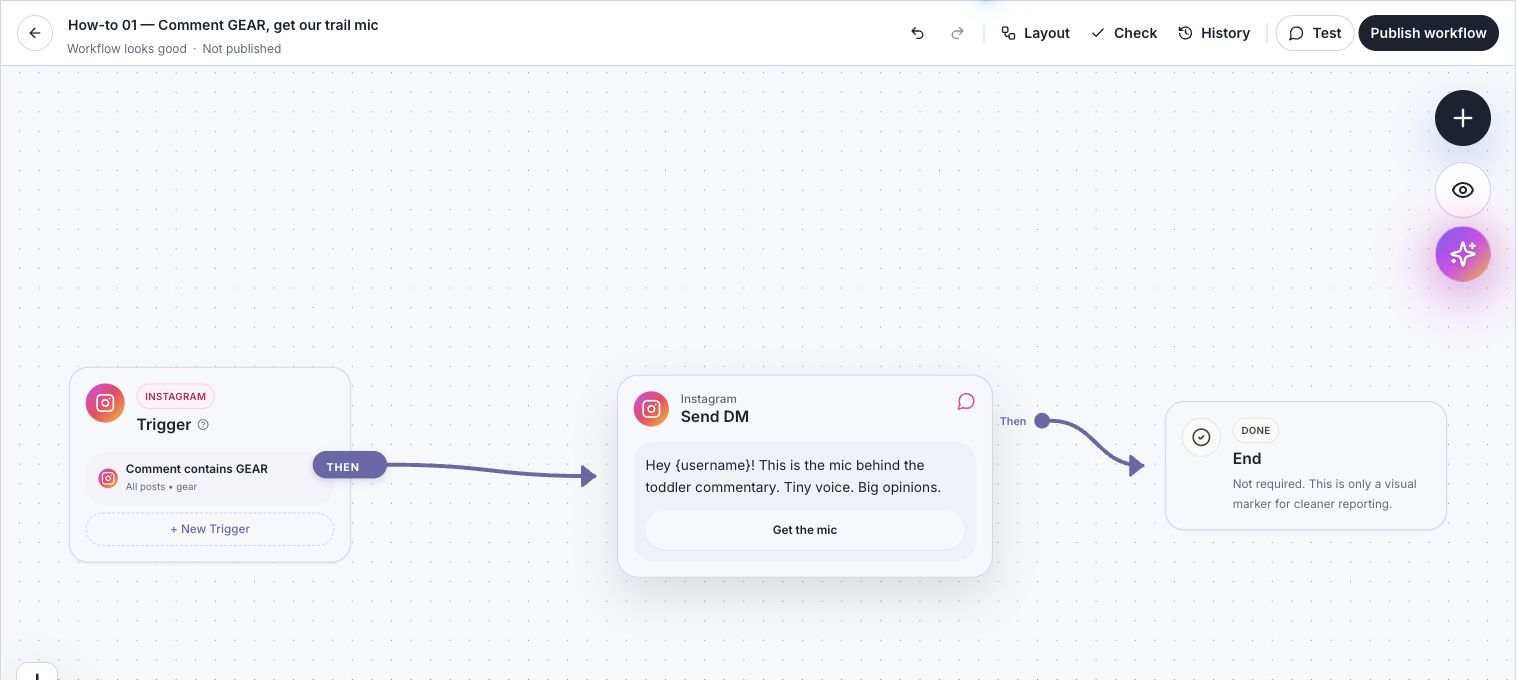Run the workflow Check

click(1123, 33)
